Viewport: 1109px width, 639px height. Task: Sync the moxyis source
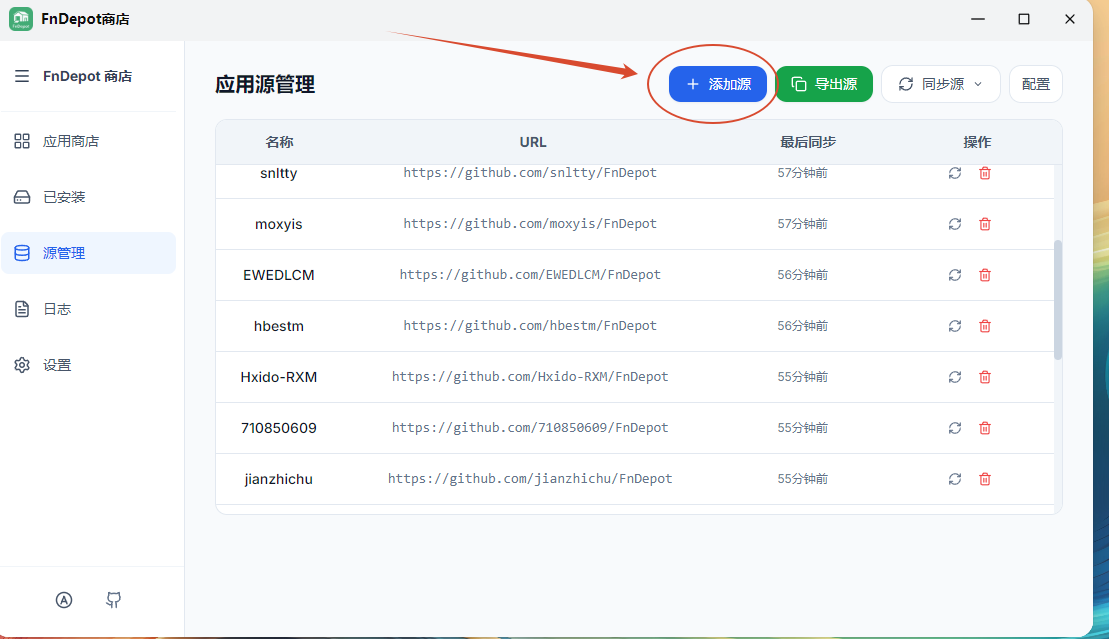coord(955,224)
